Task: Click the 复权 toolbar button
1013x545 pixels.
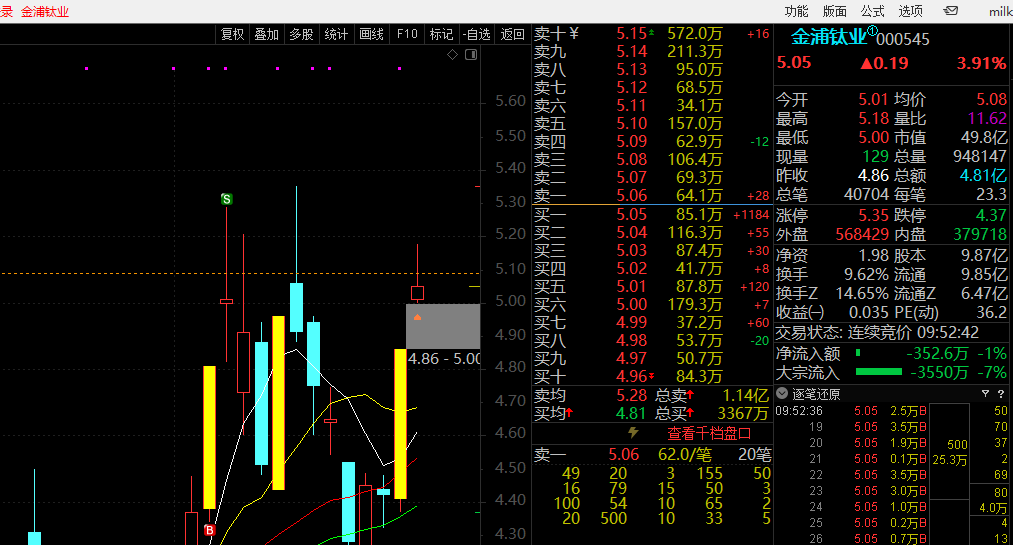Action: click(232, 34)
